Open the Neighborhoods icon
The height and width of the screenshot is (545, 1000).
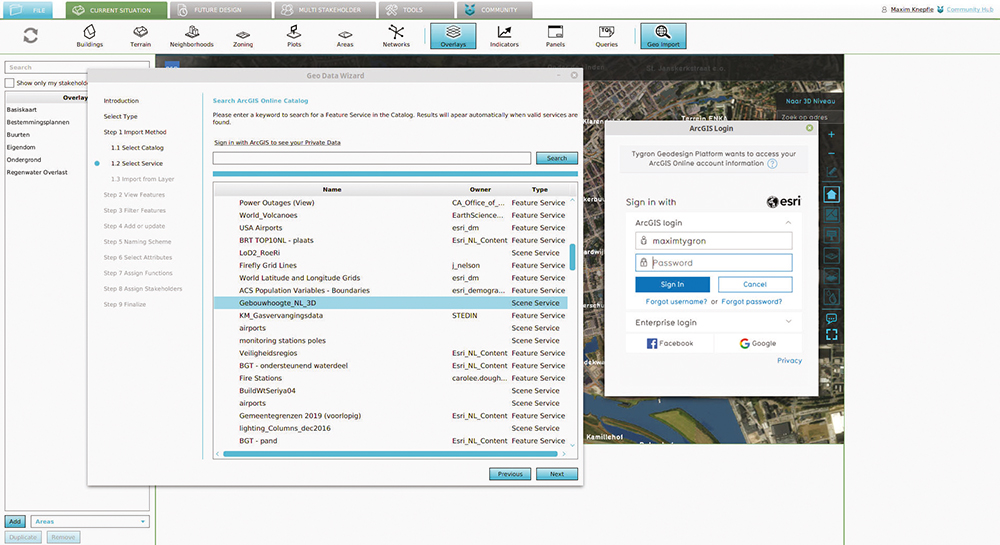[x=191, y=35]
